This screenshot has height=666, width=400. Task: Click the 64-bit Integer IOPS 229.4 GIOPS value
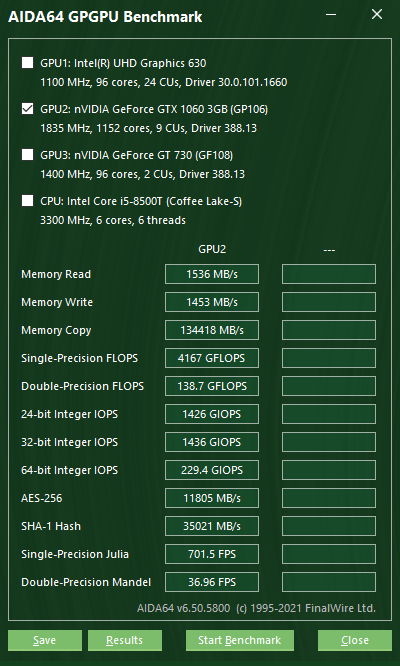pos(212,470)
